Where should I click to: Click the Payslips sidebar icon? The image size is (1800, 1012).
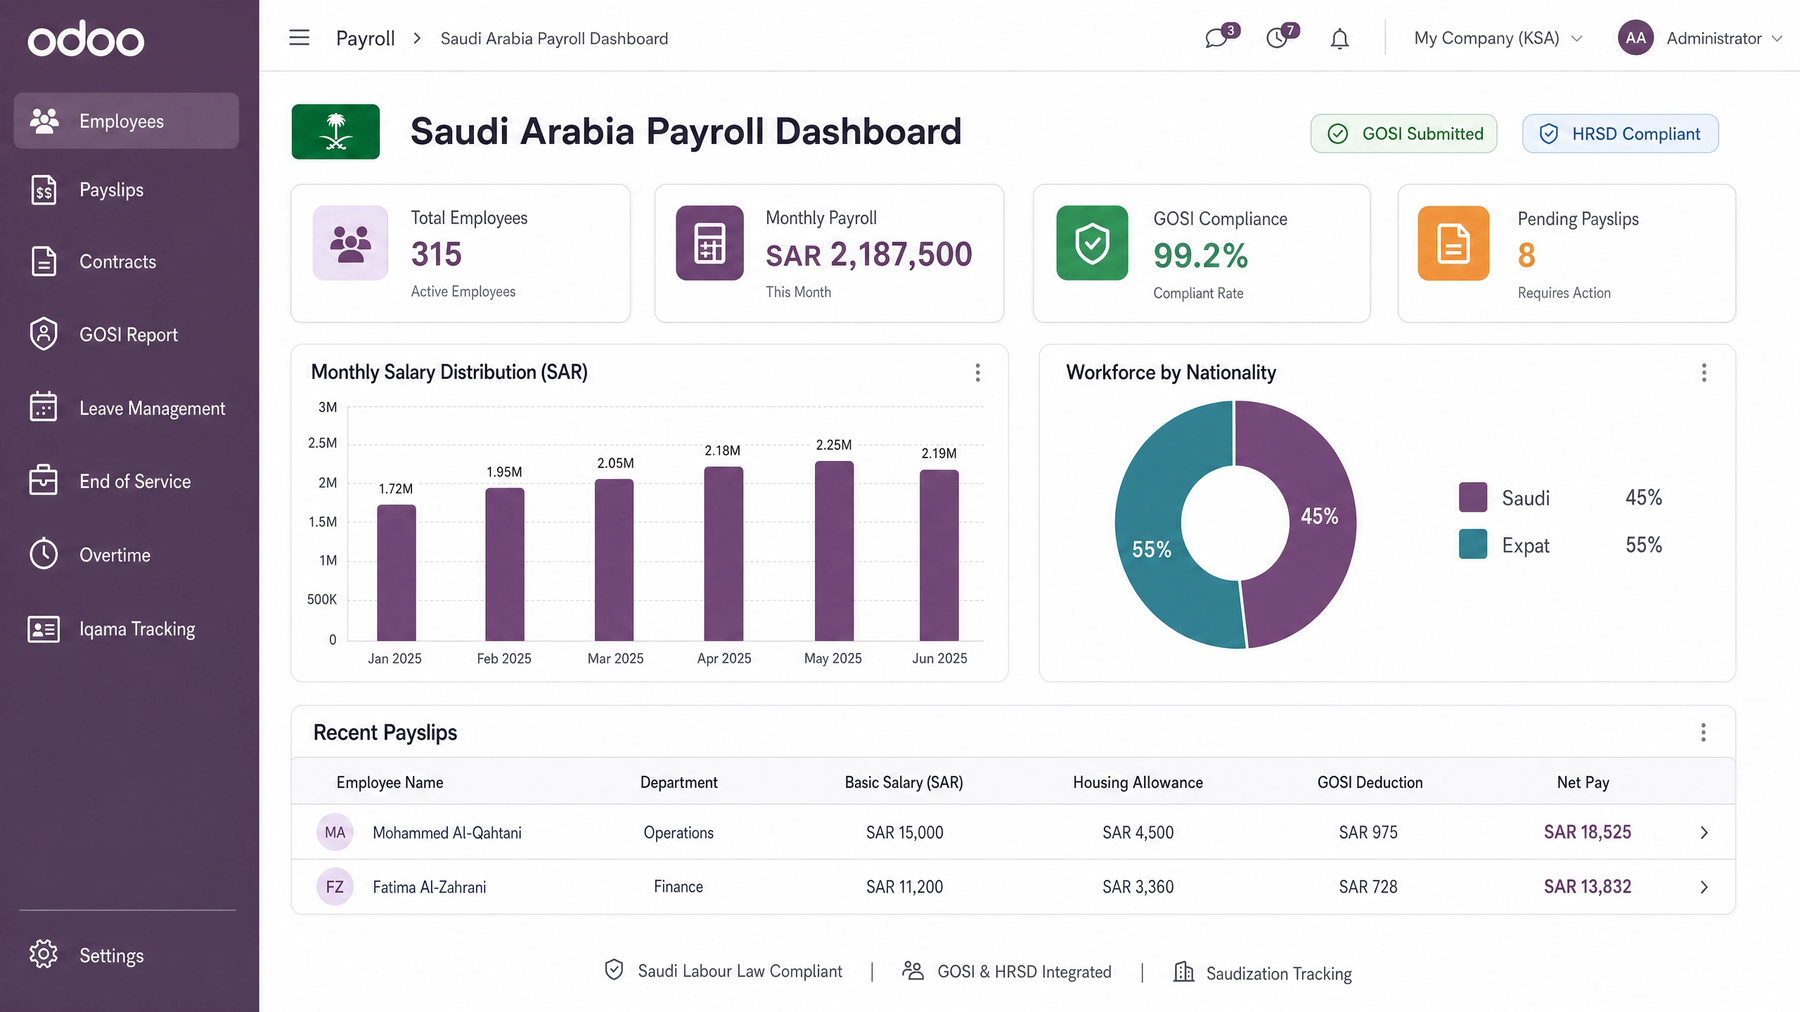(44, 189)
